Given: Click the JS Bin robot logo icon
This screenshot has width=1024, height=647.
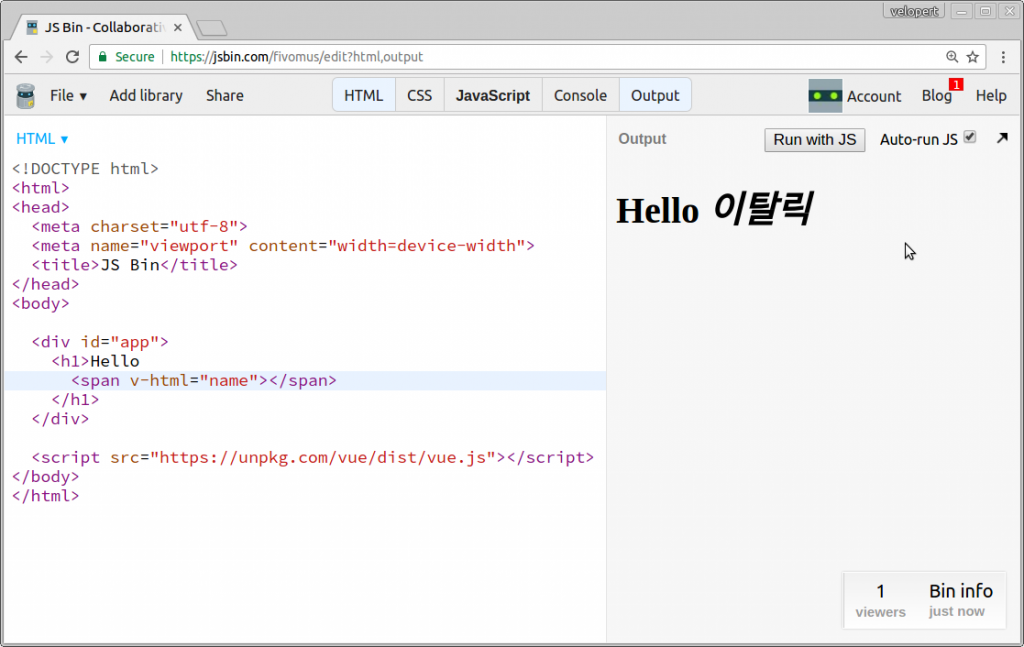Looking at the screenshot, I should click(x=25, y=95).
